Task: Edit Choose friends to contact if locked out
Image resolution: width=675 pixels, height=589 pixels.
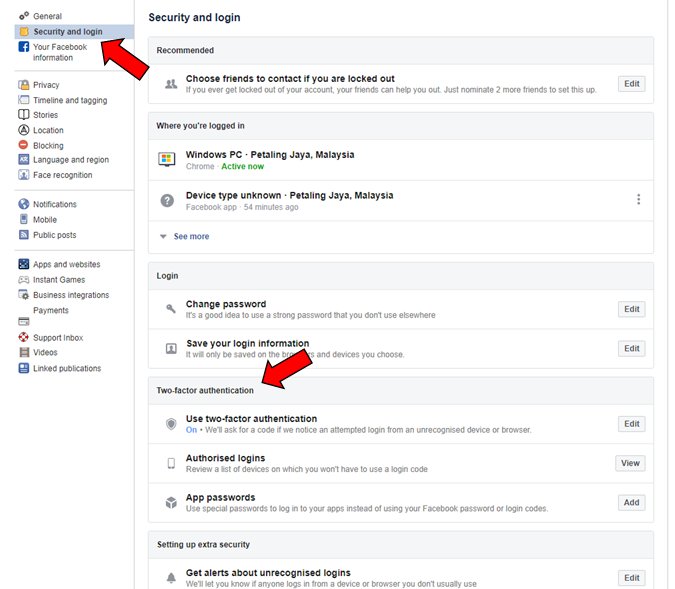Action: (x=632, y=84)
